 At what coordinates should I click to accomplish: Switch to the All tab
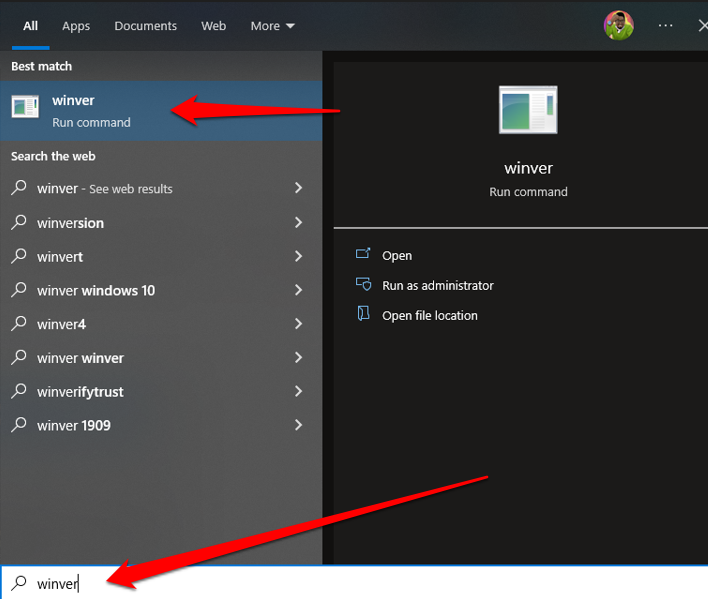(30, 26)
